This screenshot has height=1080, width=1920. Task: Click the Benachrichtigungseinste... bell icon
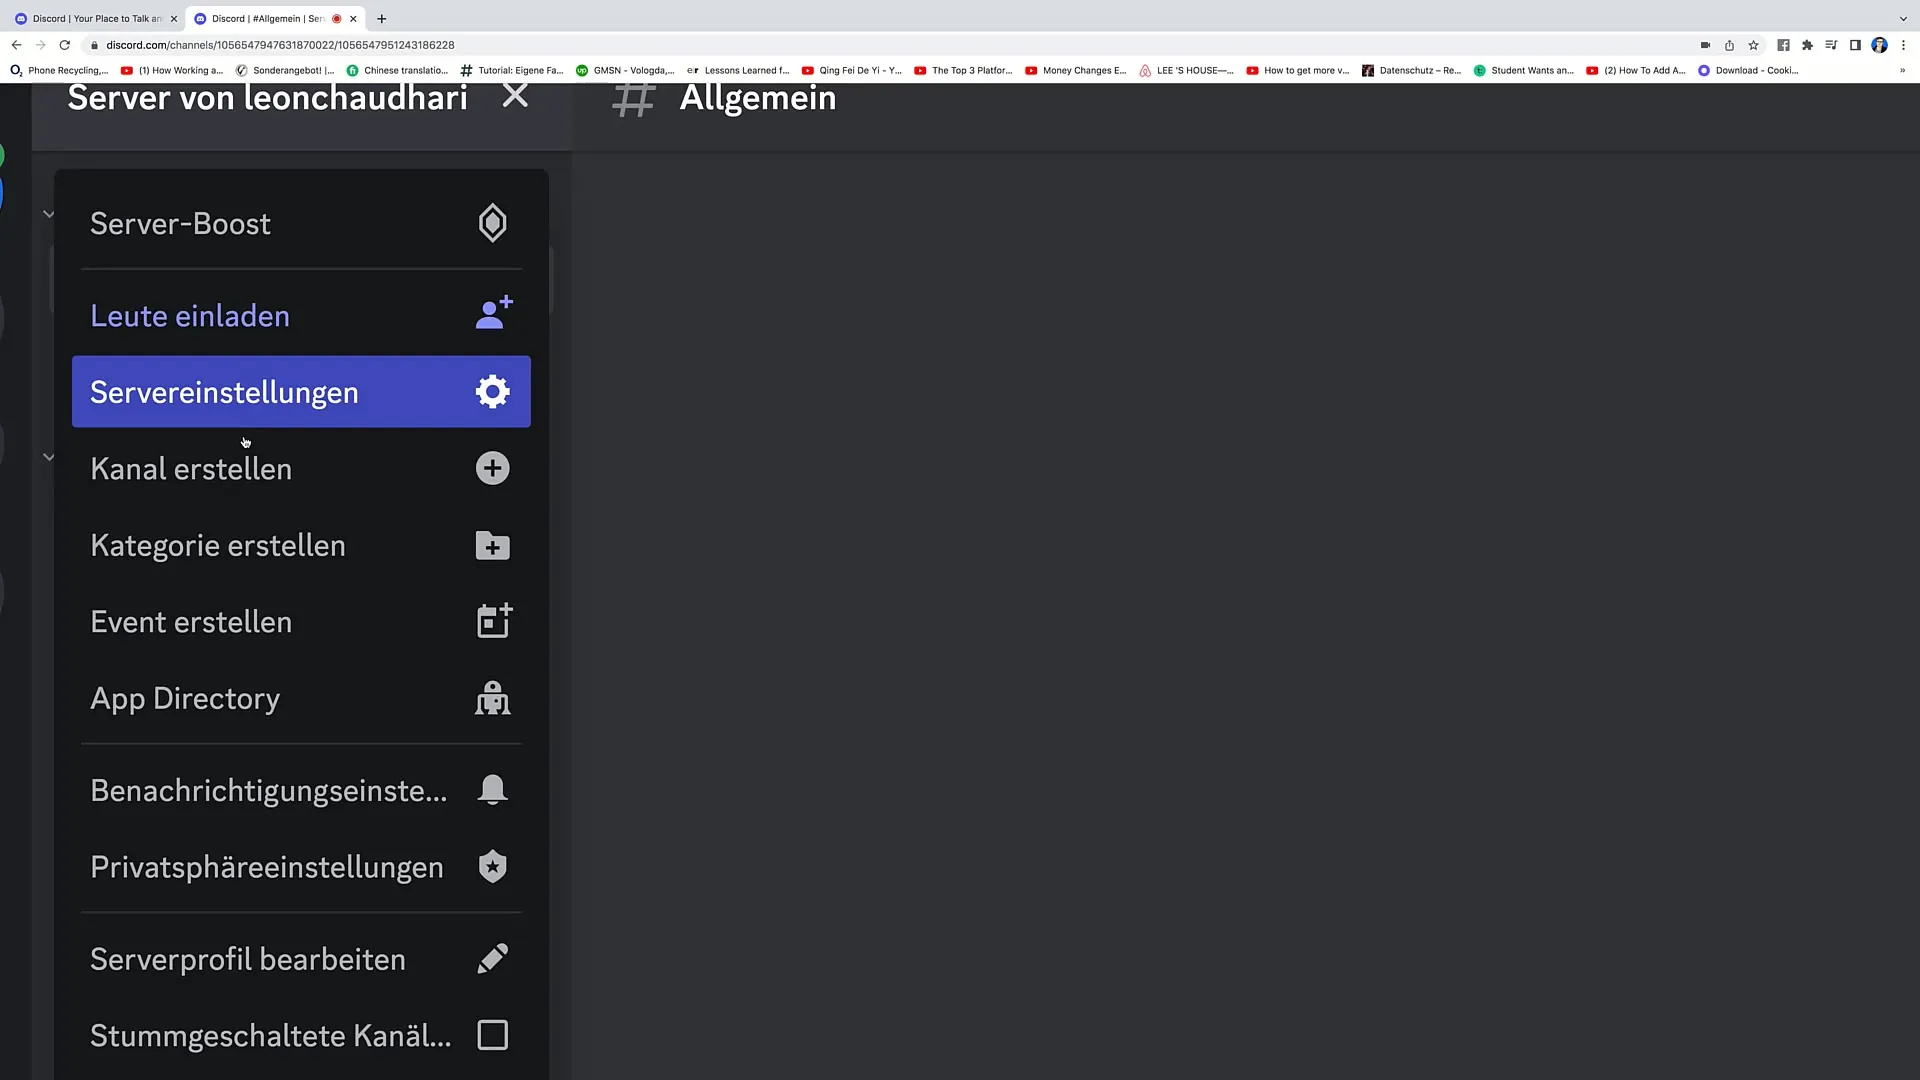click(493, 789)
